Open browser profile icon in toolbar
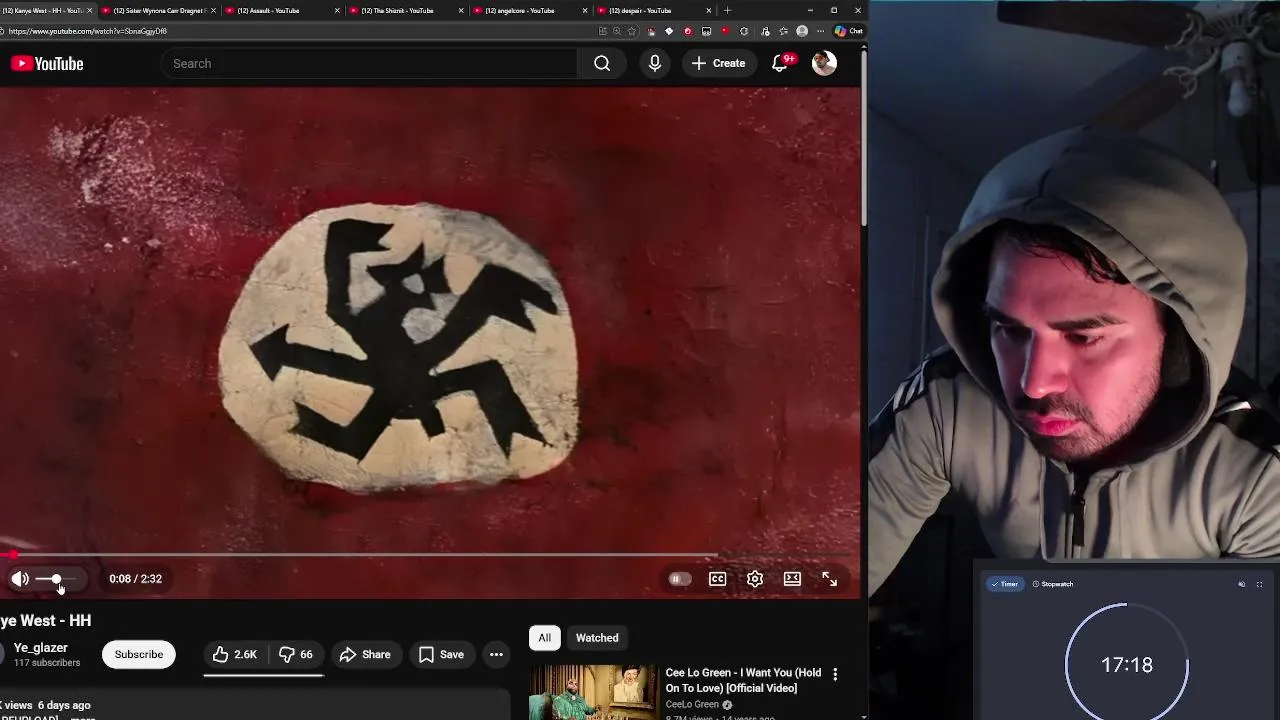The width and height of the screenshot is (1280, 720). click(x=802, y=31)
